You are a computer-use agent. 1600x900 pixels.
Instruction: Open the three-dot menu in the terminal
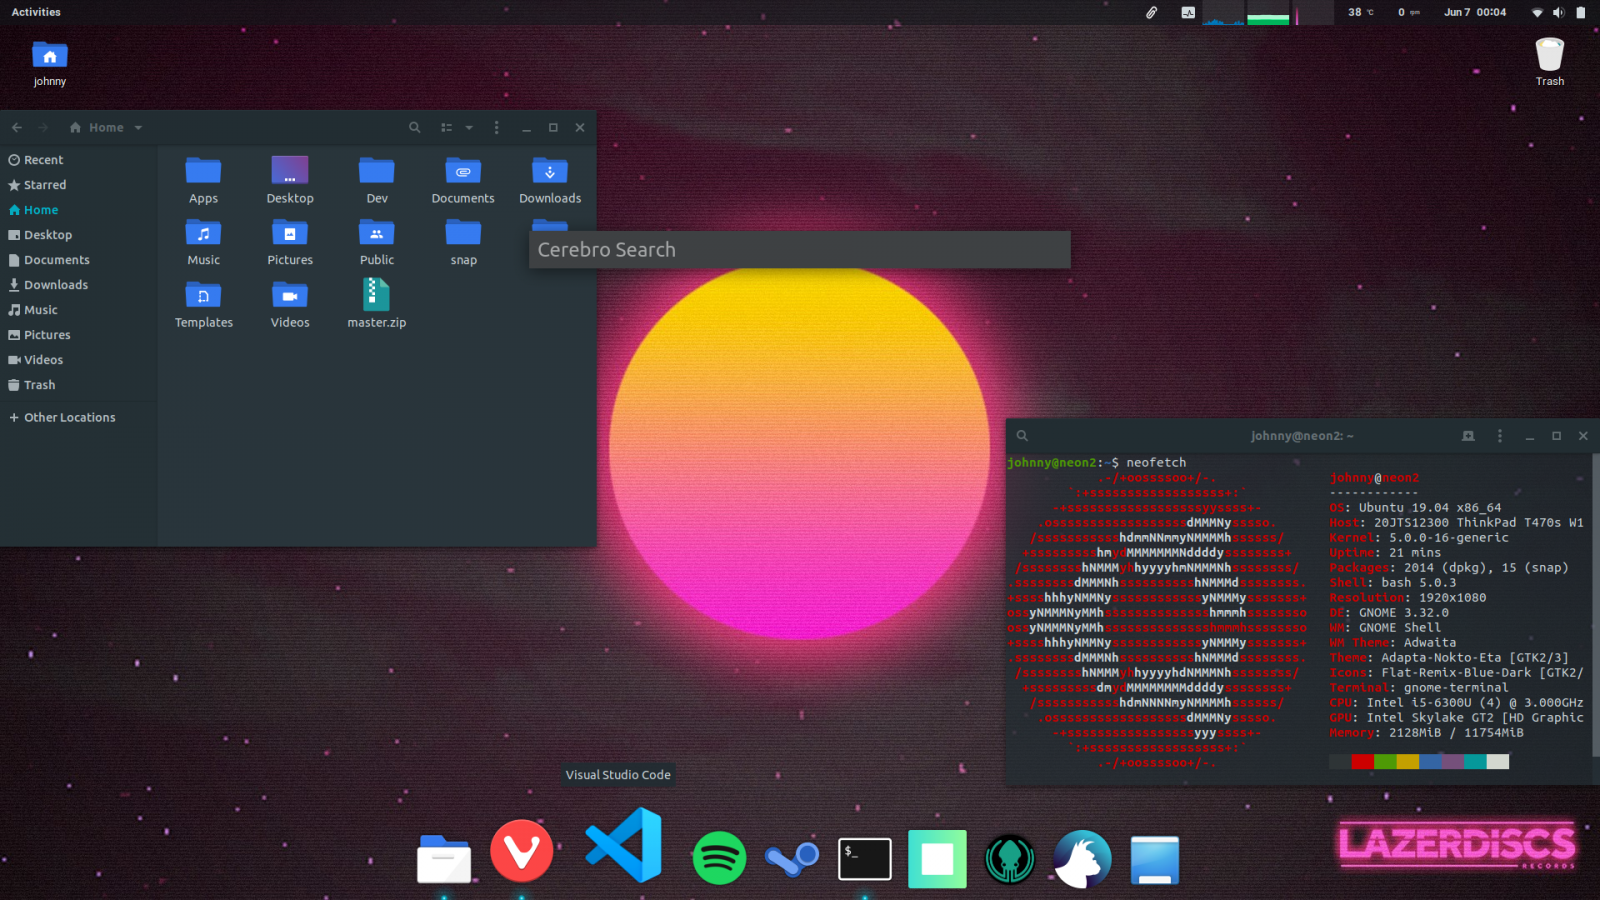click(x=1499, y=436)
